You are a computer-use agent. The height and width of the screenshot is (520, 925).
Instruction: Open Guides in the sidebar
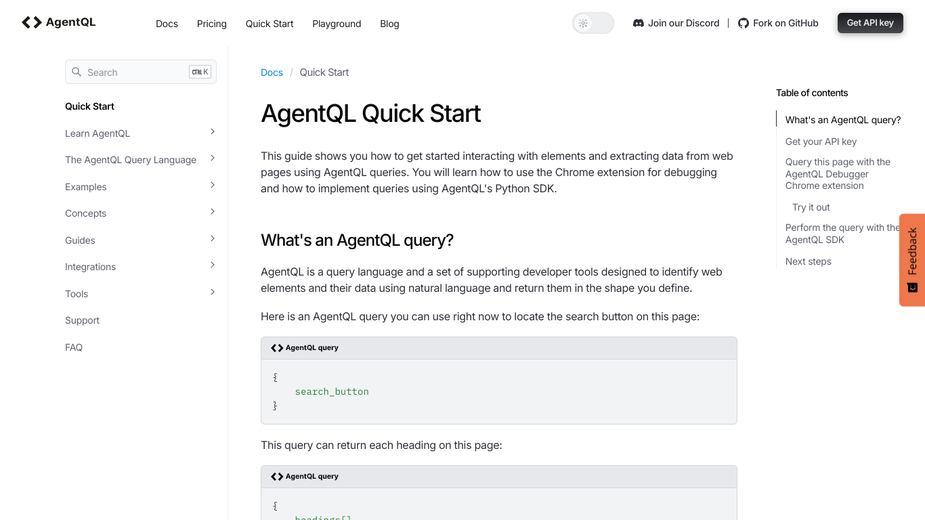pyautogui.click(x=80, y=240)
